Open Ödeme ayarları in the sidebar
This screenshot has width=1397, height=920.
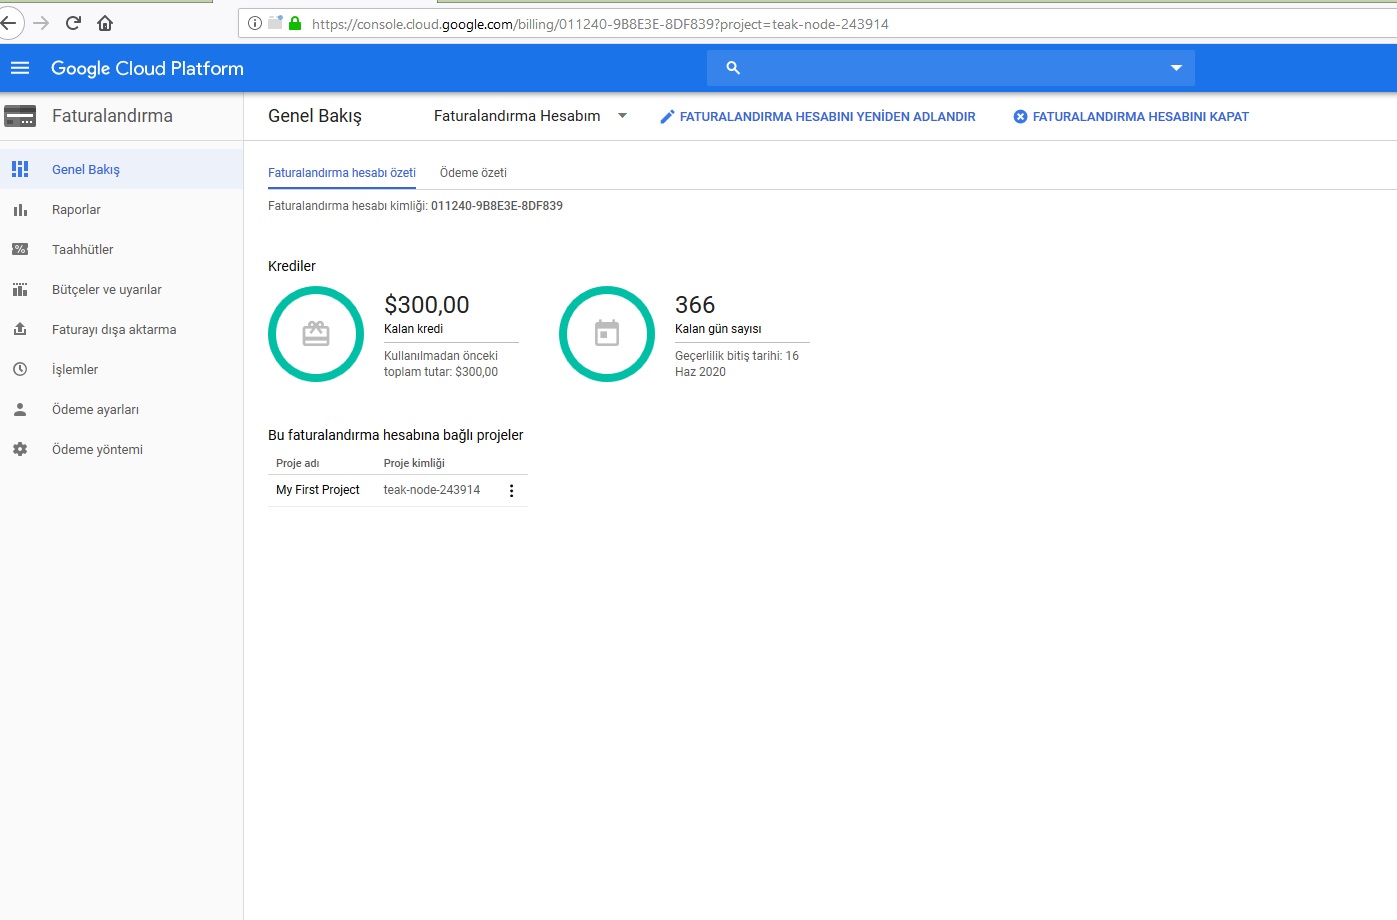tap(95, 410)
